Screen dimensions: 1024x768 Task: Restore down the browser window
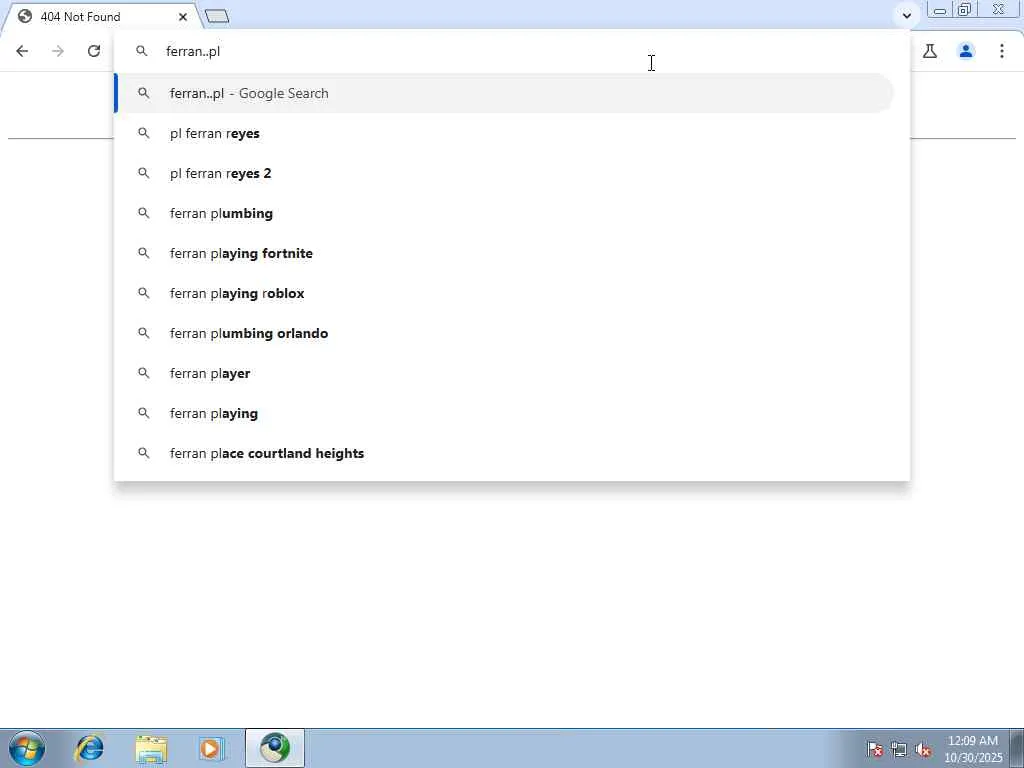coord(965,9)
